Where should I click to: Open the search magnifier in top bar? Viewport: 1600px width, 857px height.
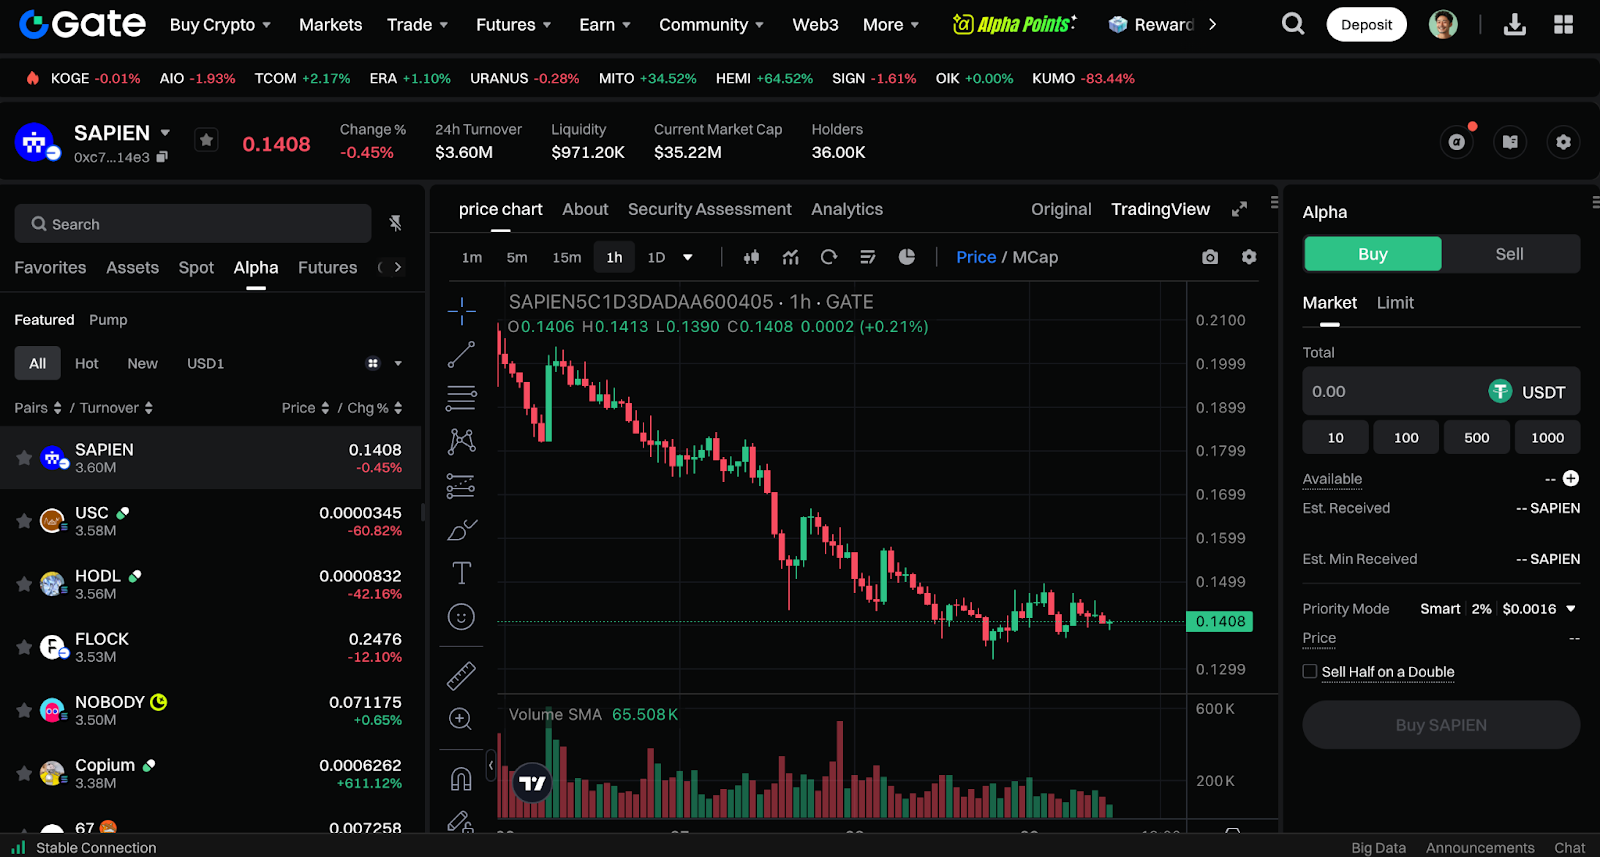click(x=1293, y=24)
